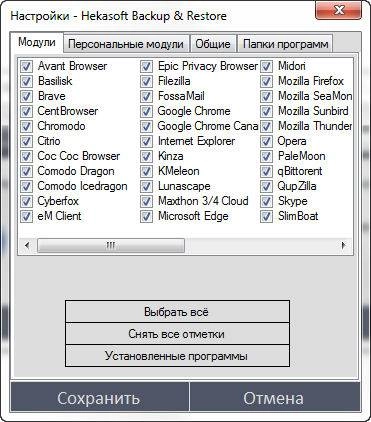The height and width of the screenshot is (422, 371).
Task: Uncheck the Chromodo checkbox
Action: pos(26,126)
